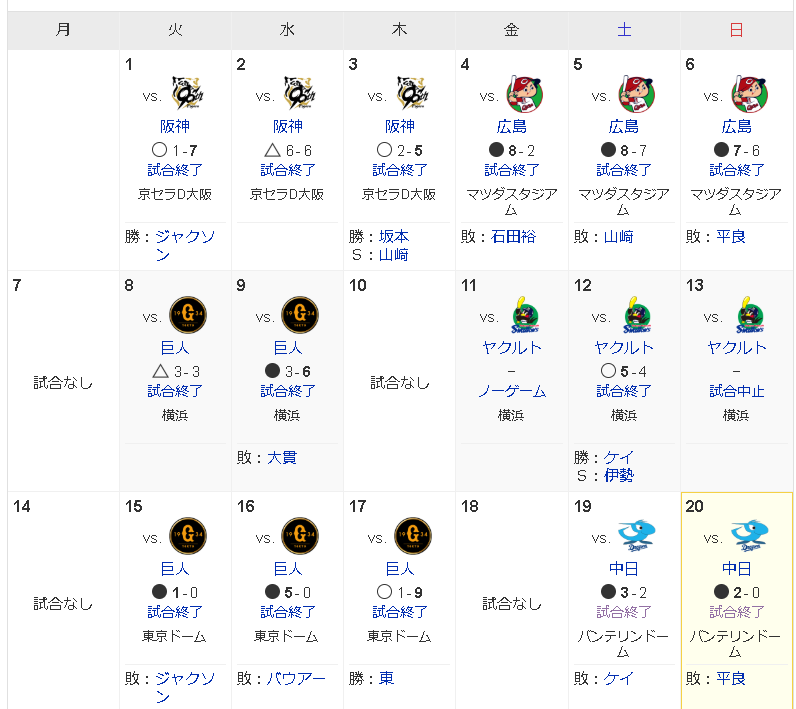796x709 pixels.
Task: Open 中日 team link on day 20
Action: (736, 569)
